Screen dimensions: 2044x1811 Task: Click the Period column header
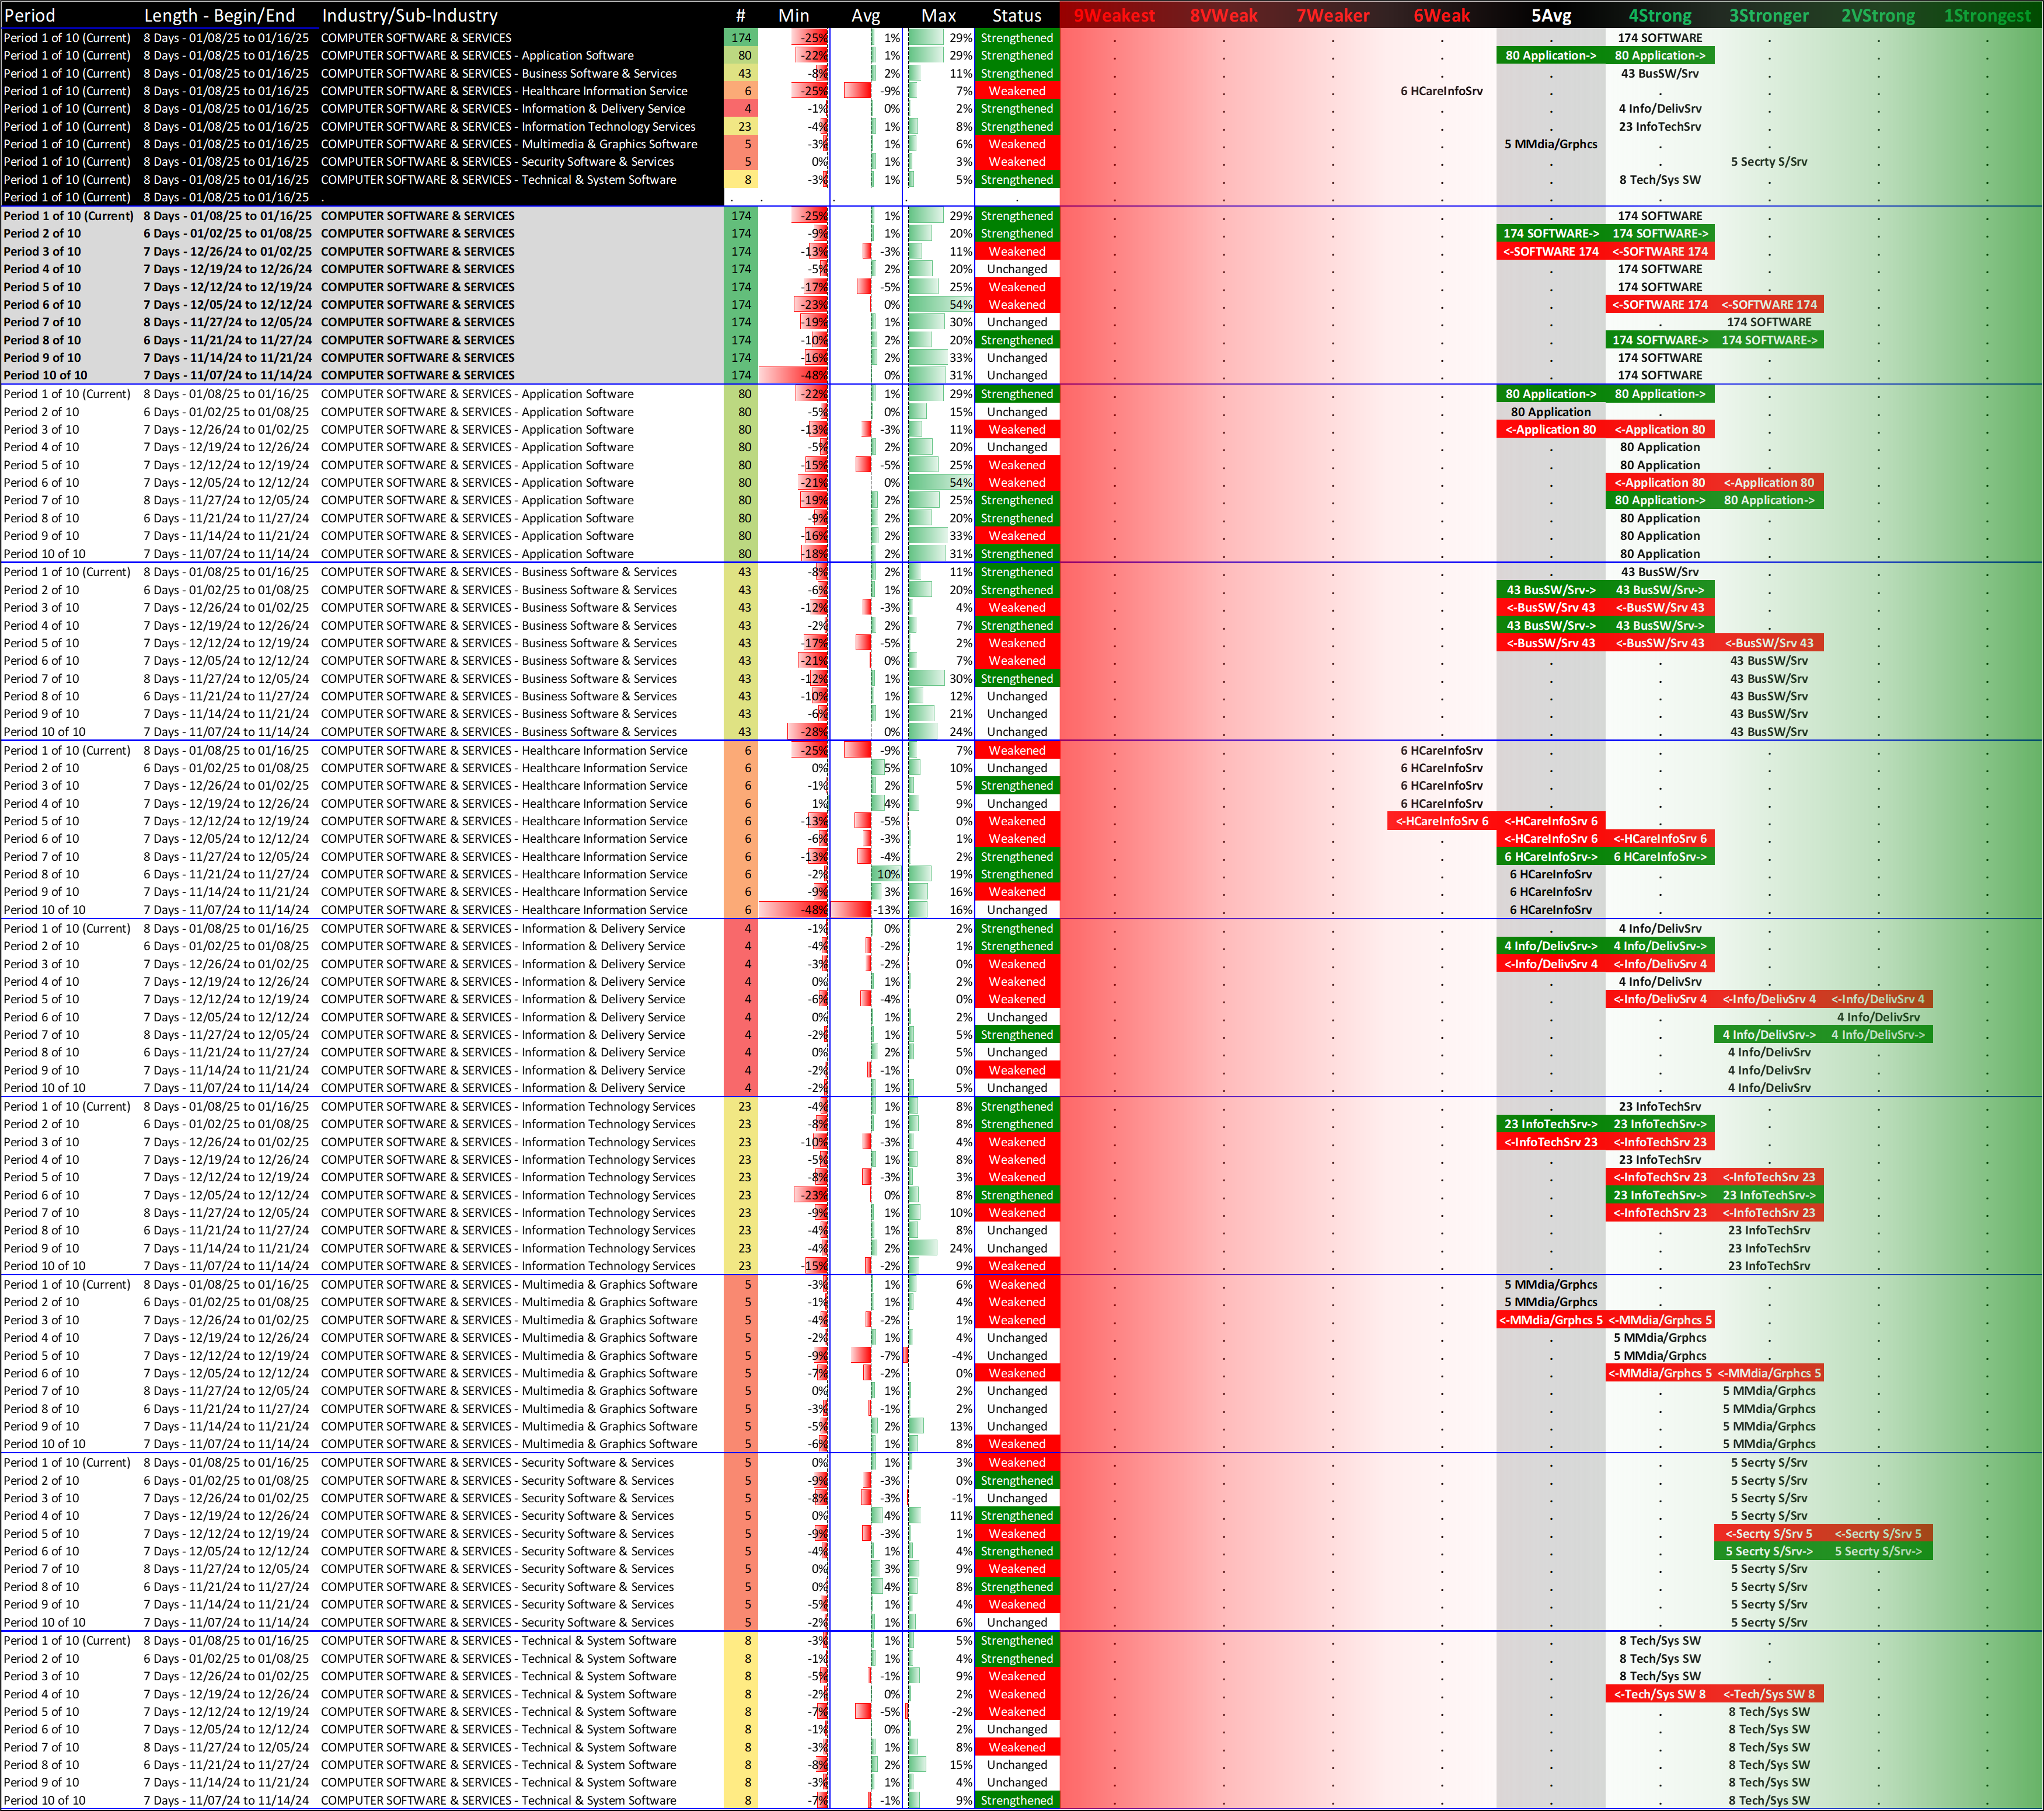30,15
